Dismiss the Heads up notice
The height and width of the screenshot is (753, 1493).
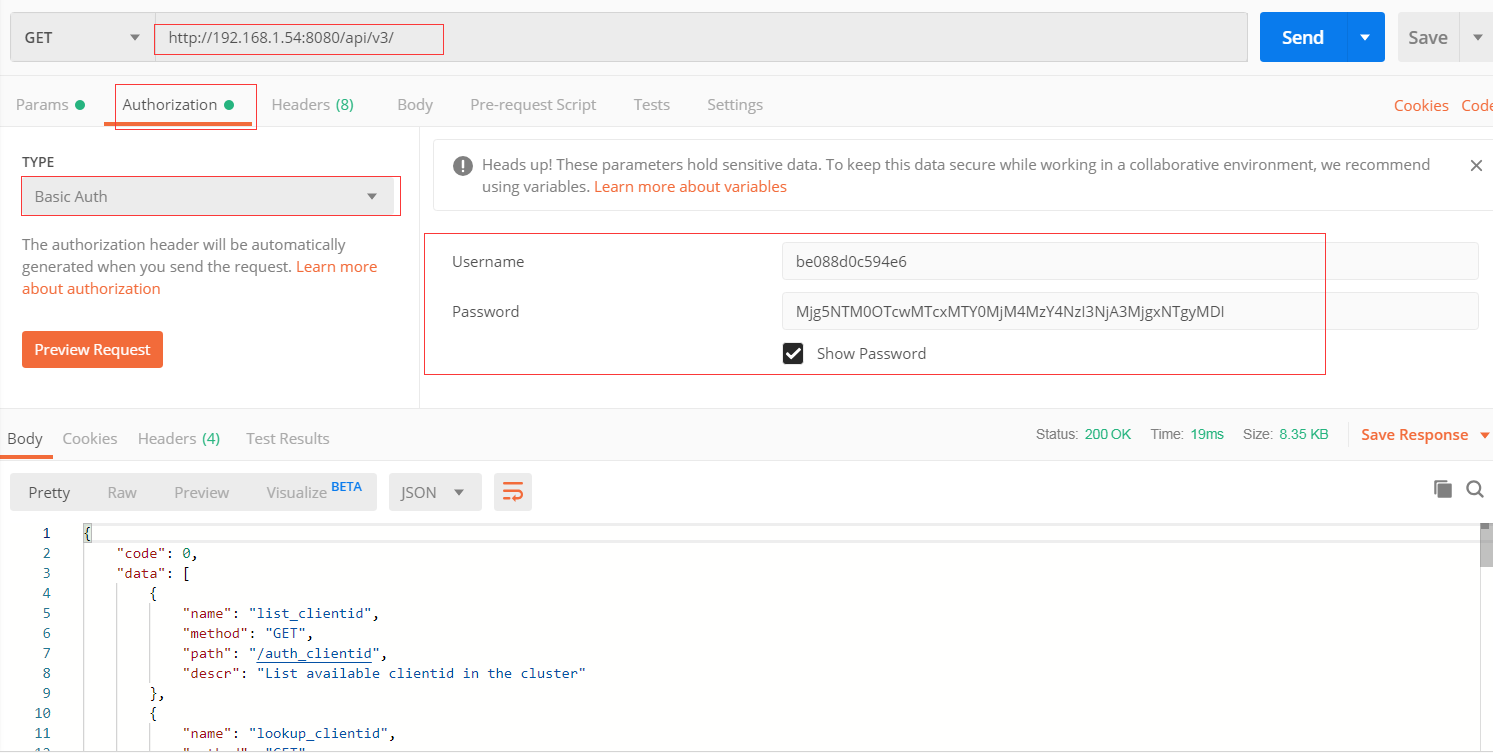[1476, 166]
